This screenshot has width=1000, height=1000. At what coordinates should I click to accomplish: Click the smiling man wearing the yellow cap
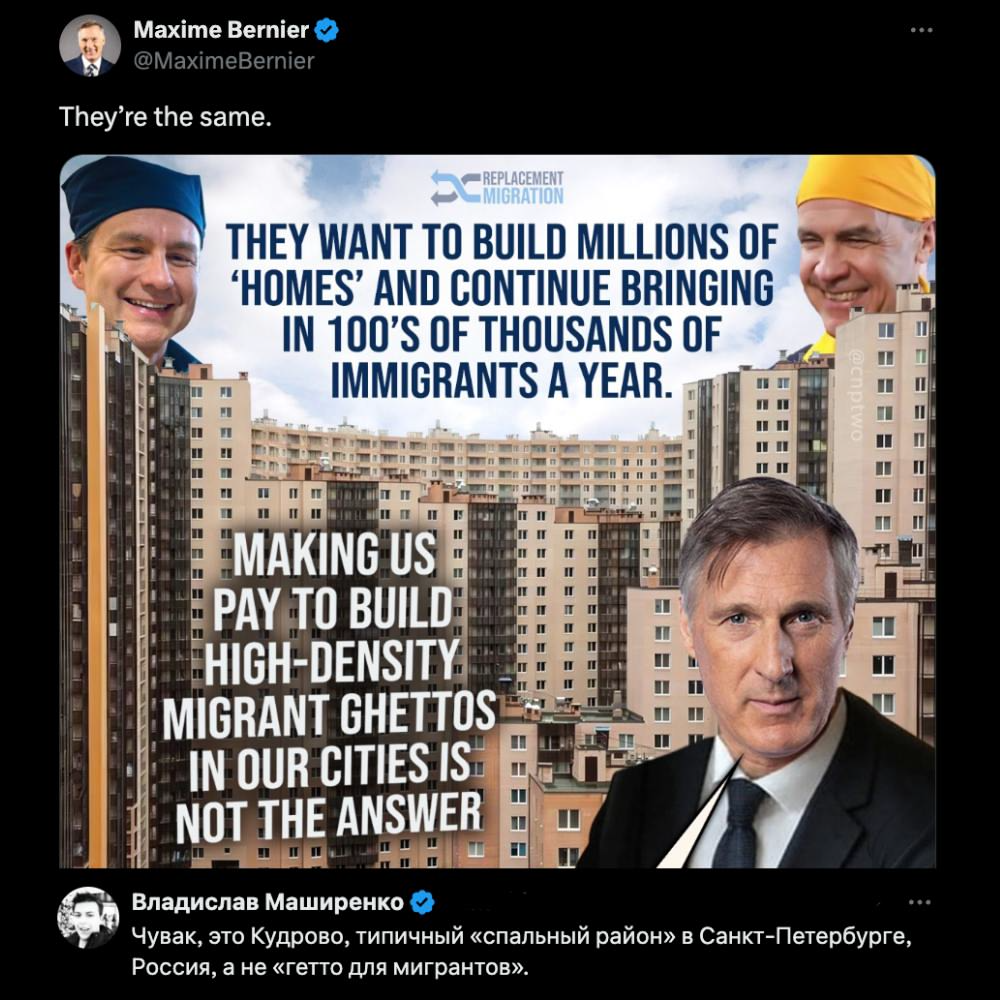(x=864, y=250)
